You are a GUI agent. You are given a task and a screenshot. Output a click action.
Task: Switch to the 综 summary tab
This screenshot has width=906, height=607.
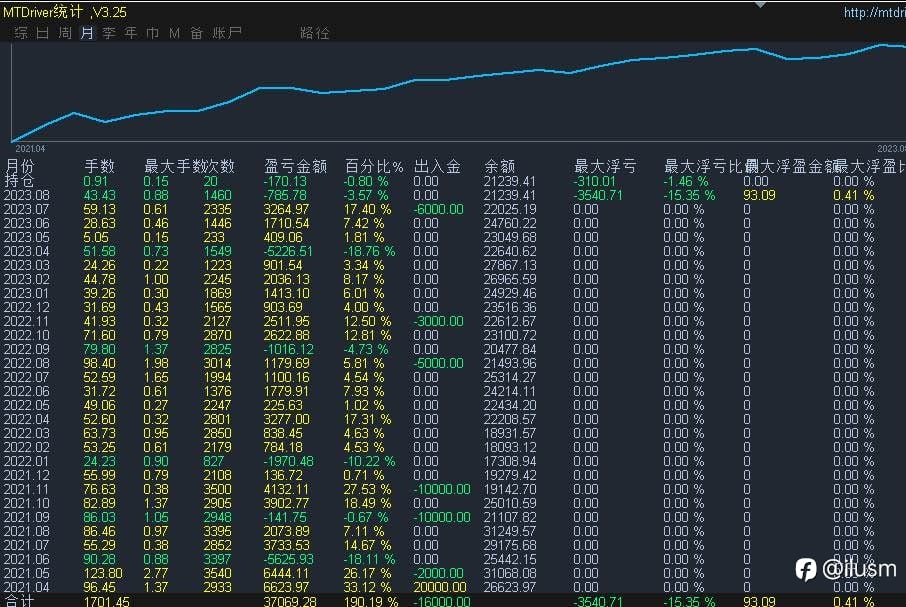coord(21,33)
